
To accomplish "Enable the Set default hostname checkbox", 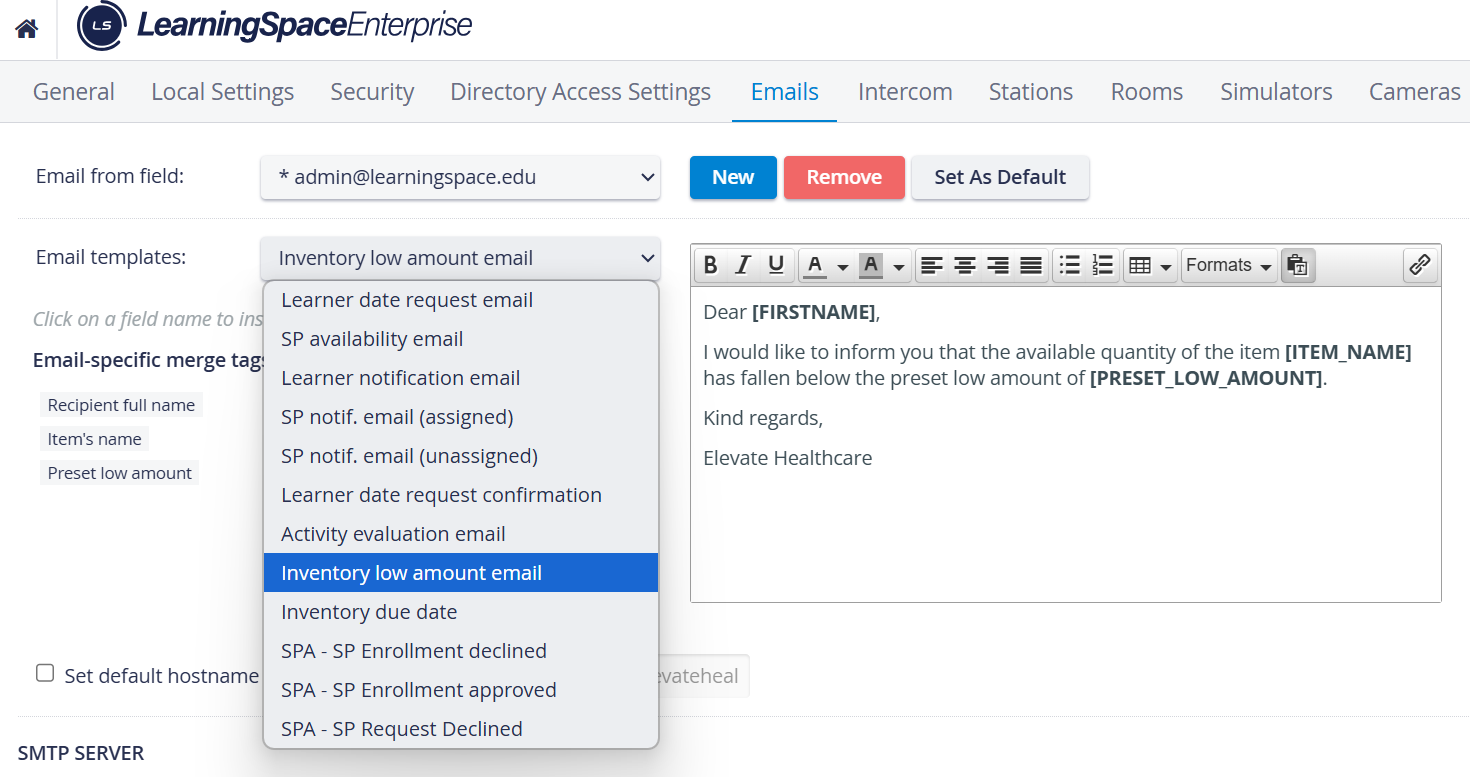I will pyautogui.click(x=45, y=673).
